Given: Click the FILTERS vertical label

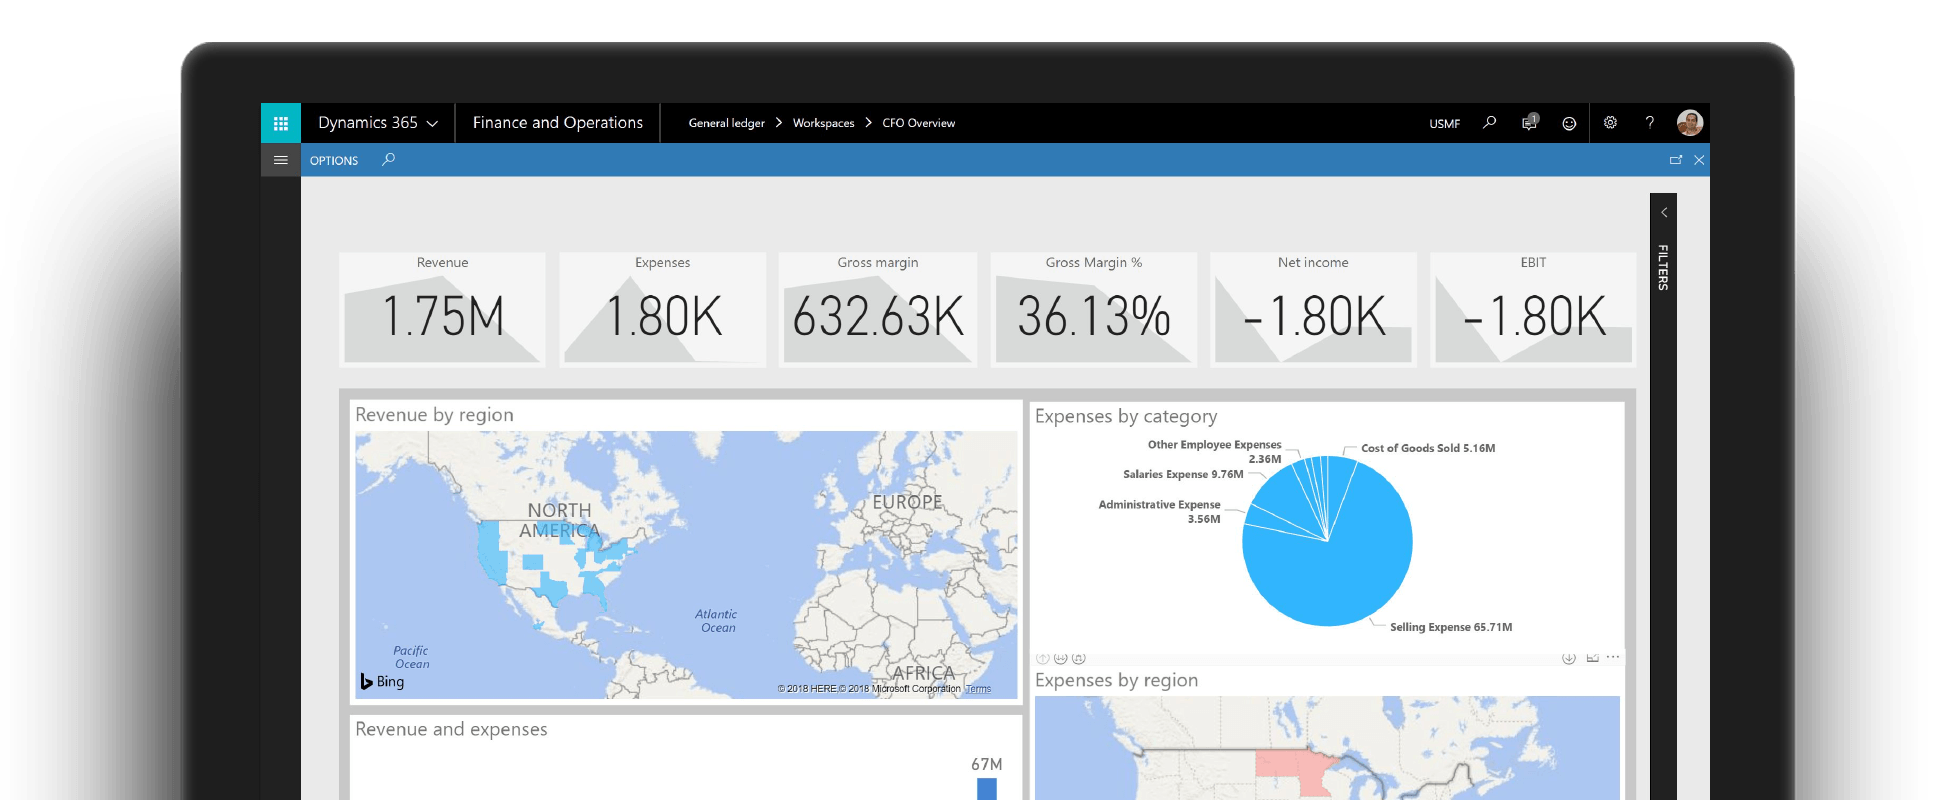Looking at the screenshot, I should point(1663,267).
